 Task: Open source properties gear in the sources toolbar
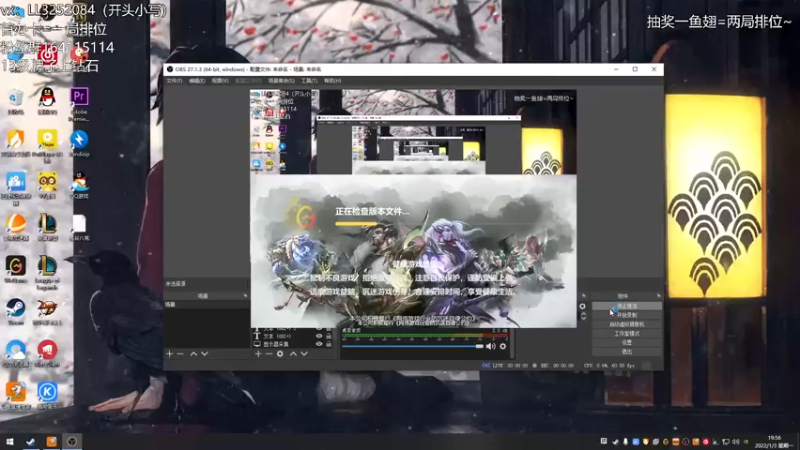point(280,354)
